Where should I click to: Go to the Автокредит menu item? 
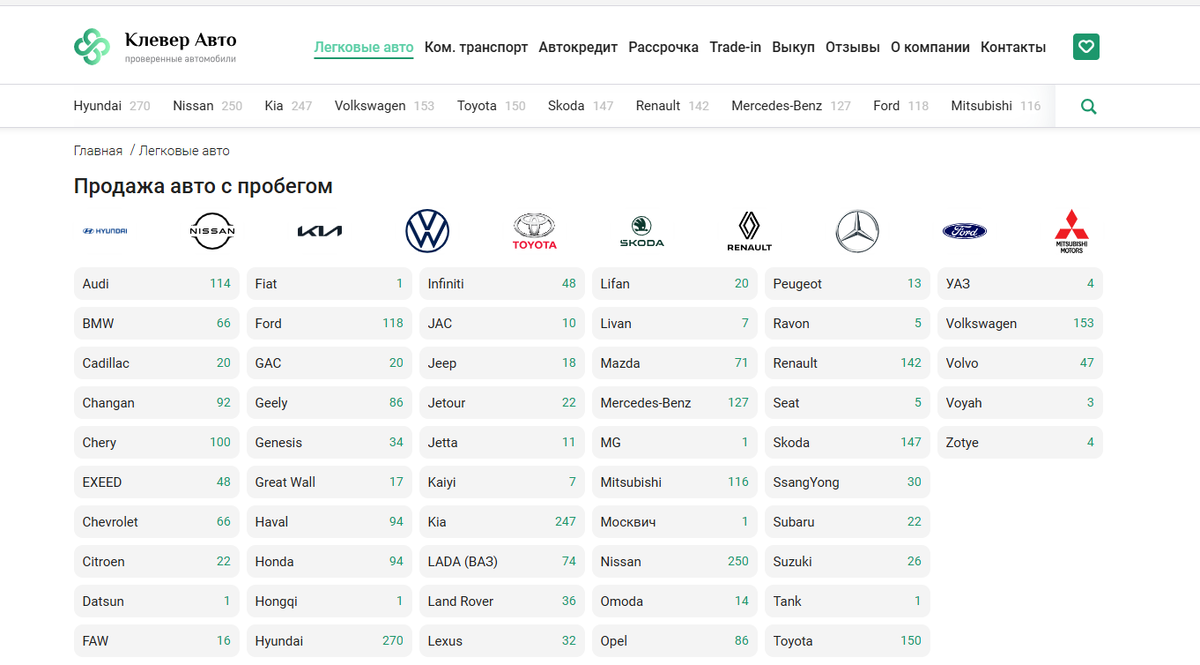578,47
